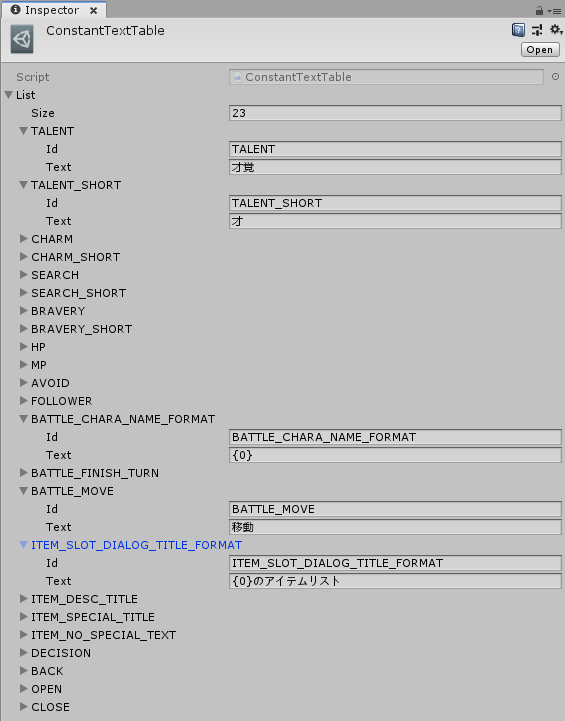Click the Open button
Viewport: 565px width, 721px height.
point(540,50)
